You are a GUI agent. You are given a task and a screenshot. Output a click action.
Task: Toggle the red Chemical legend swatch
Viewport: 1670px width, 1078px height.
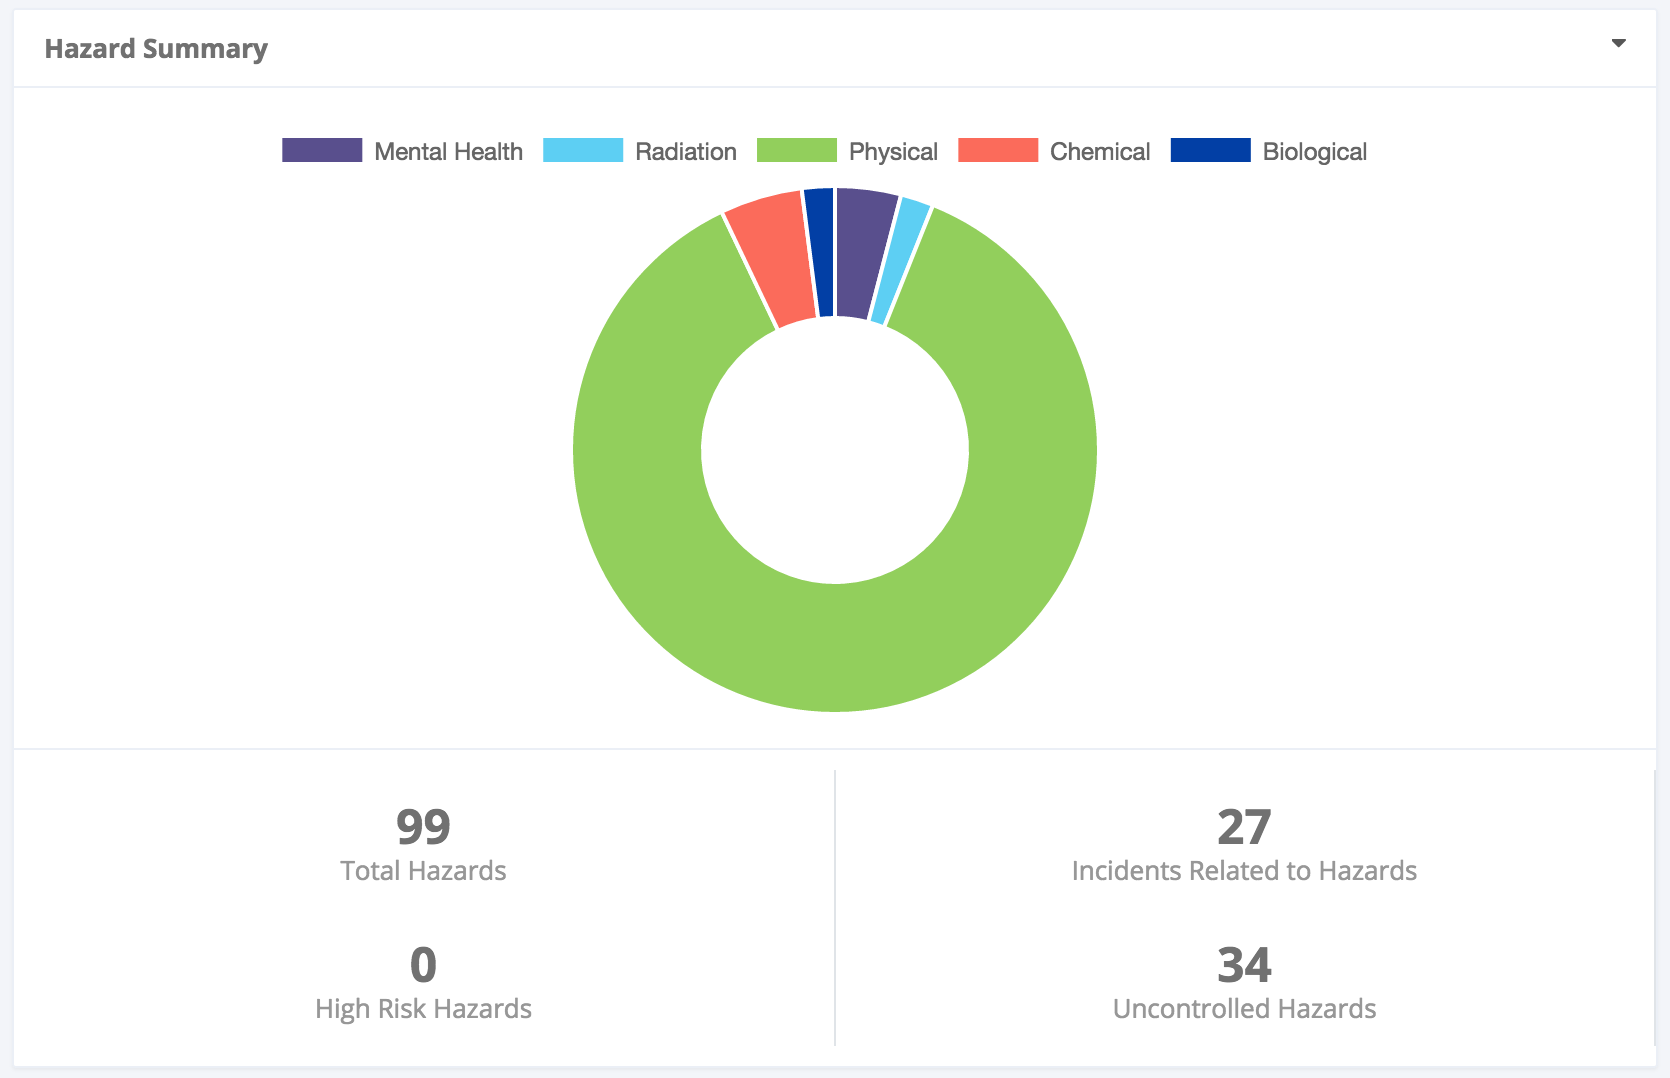point(997,151)
